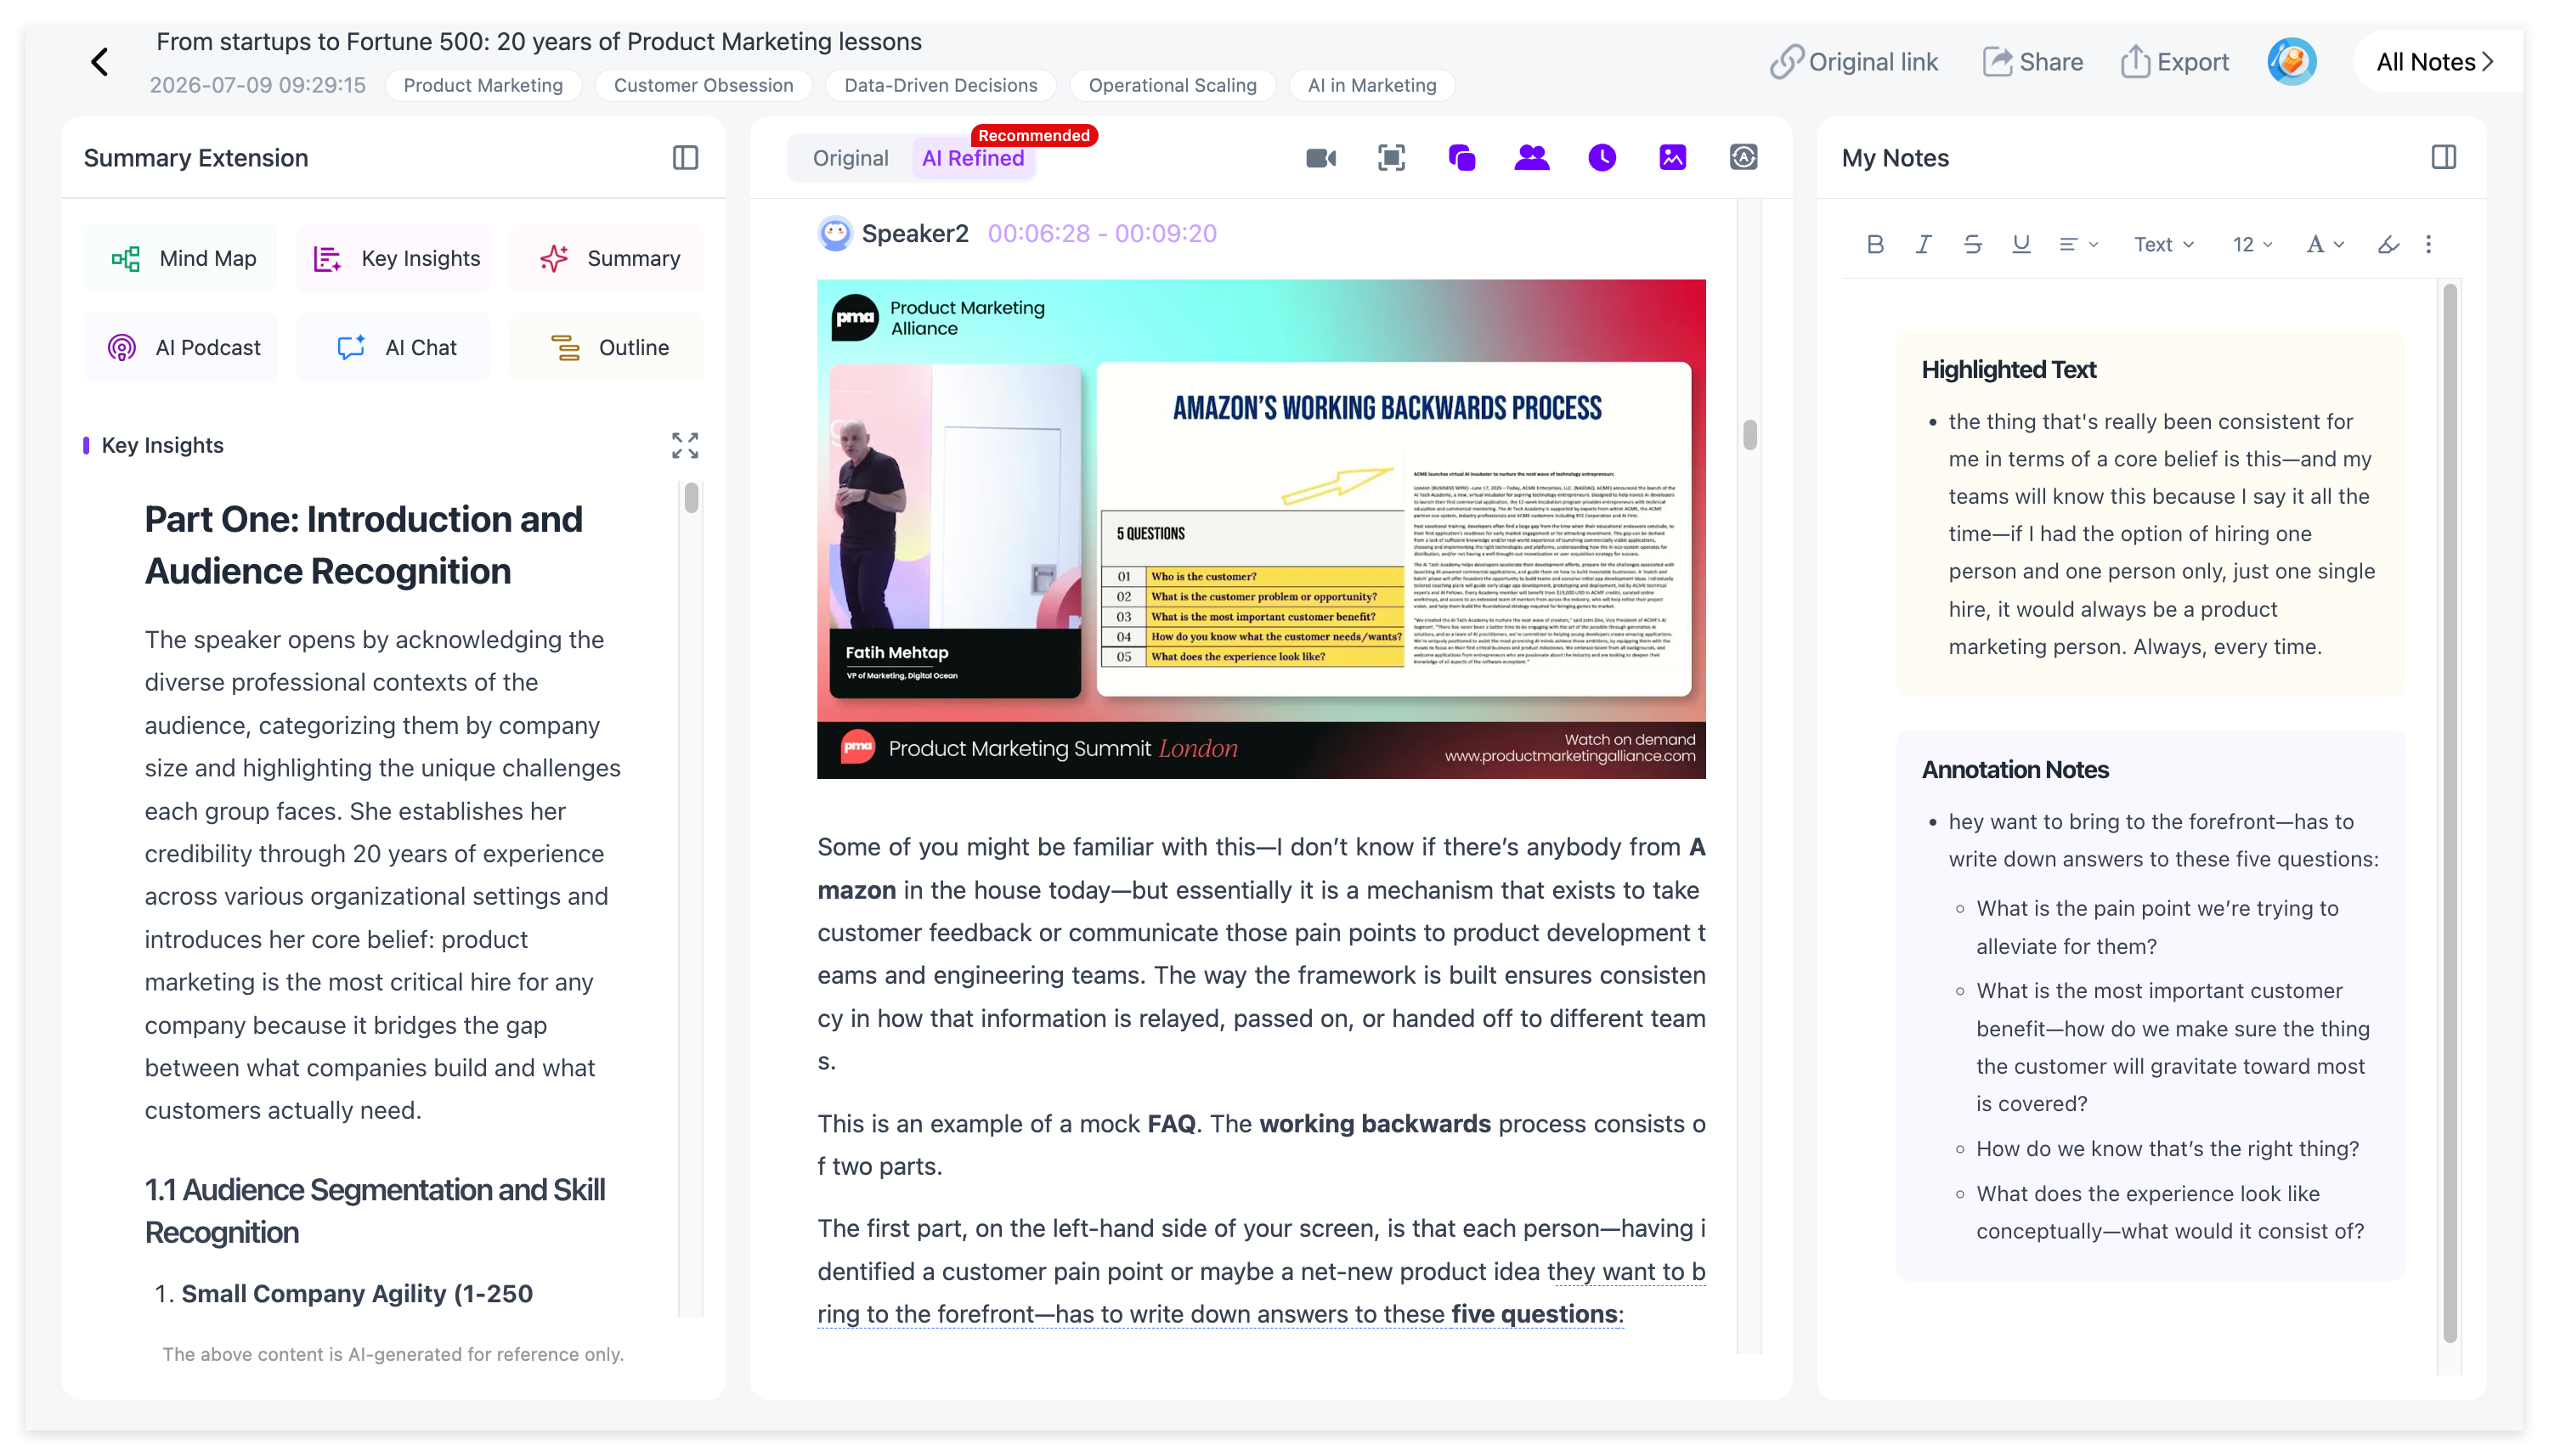Click the transcript panel scrollbar
This screenshot has height=1456, width=2549.
1749,435
